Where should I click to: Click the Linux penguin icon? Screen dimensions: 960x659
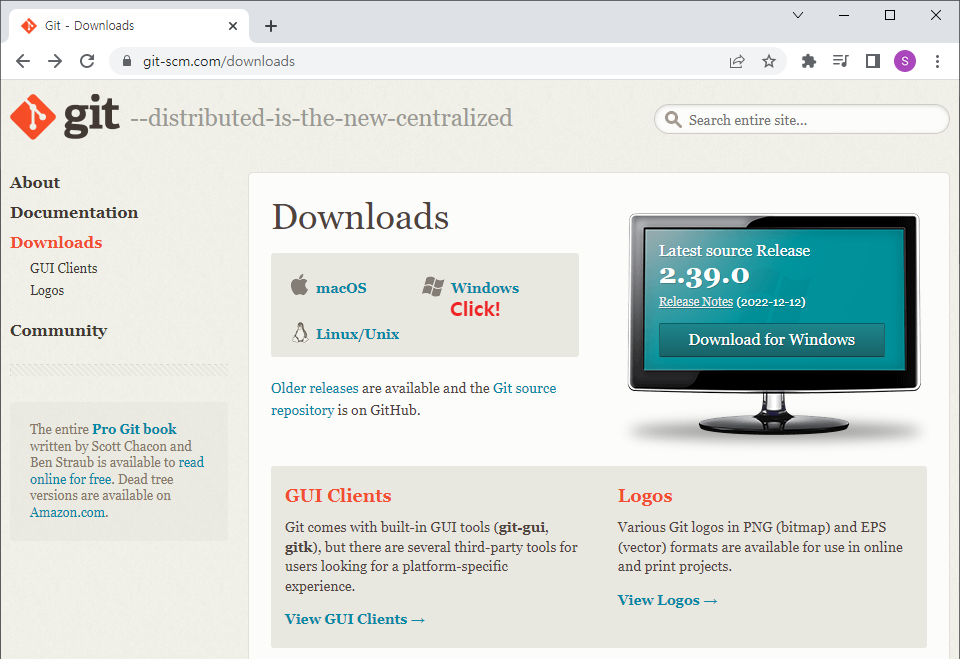300,333
